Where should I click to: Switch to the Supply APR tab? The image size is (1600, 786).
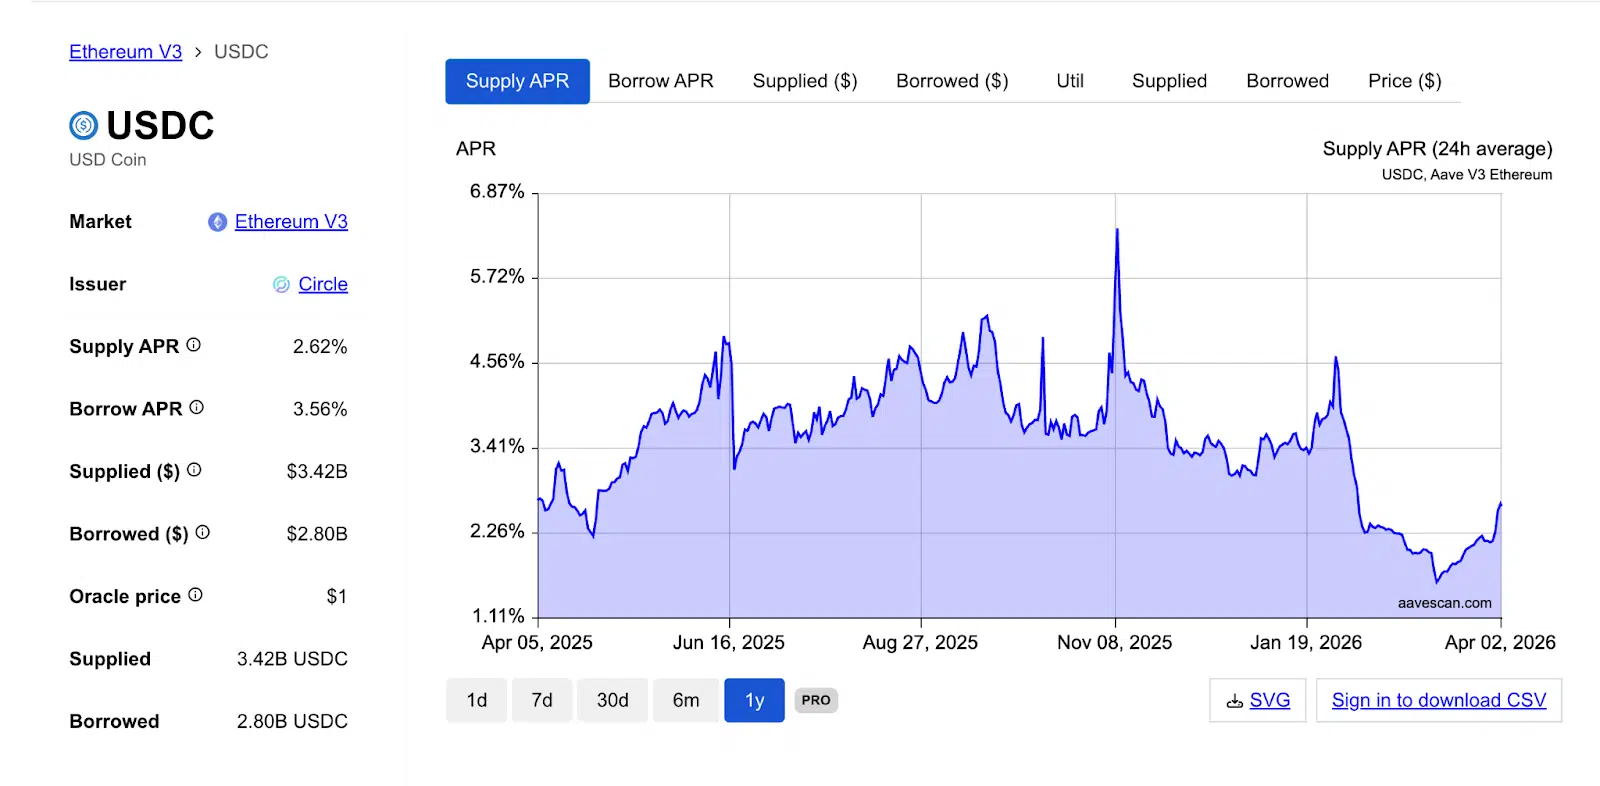pyautogui.click(x=517, y=81)
